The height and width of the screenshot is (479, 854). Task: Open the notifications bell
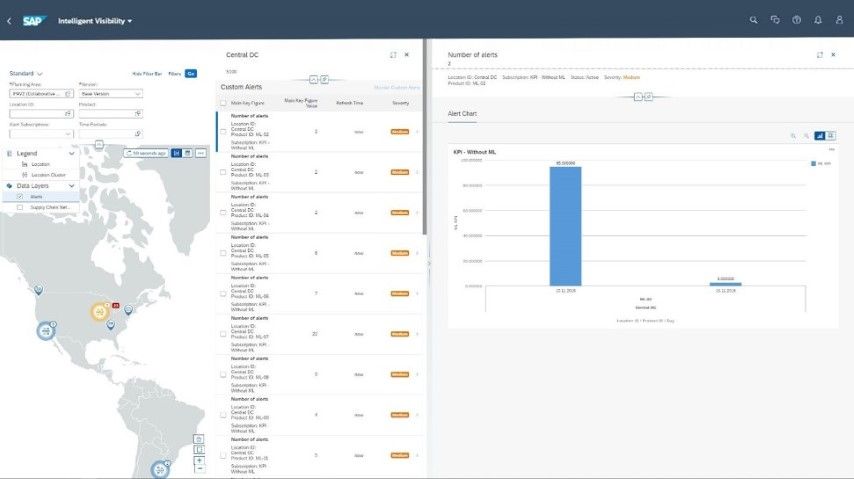point(818,20)
